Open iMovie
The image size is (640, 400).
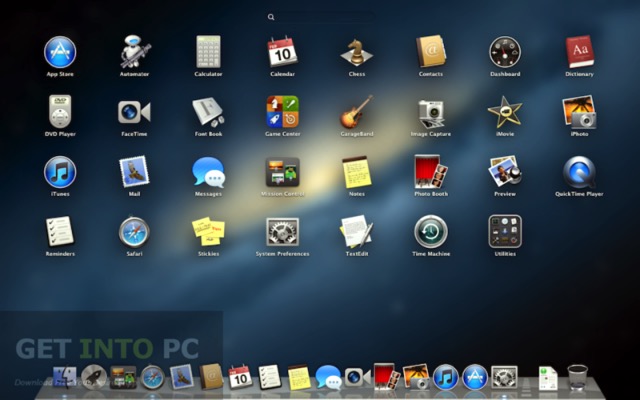[x=505, y=112]
